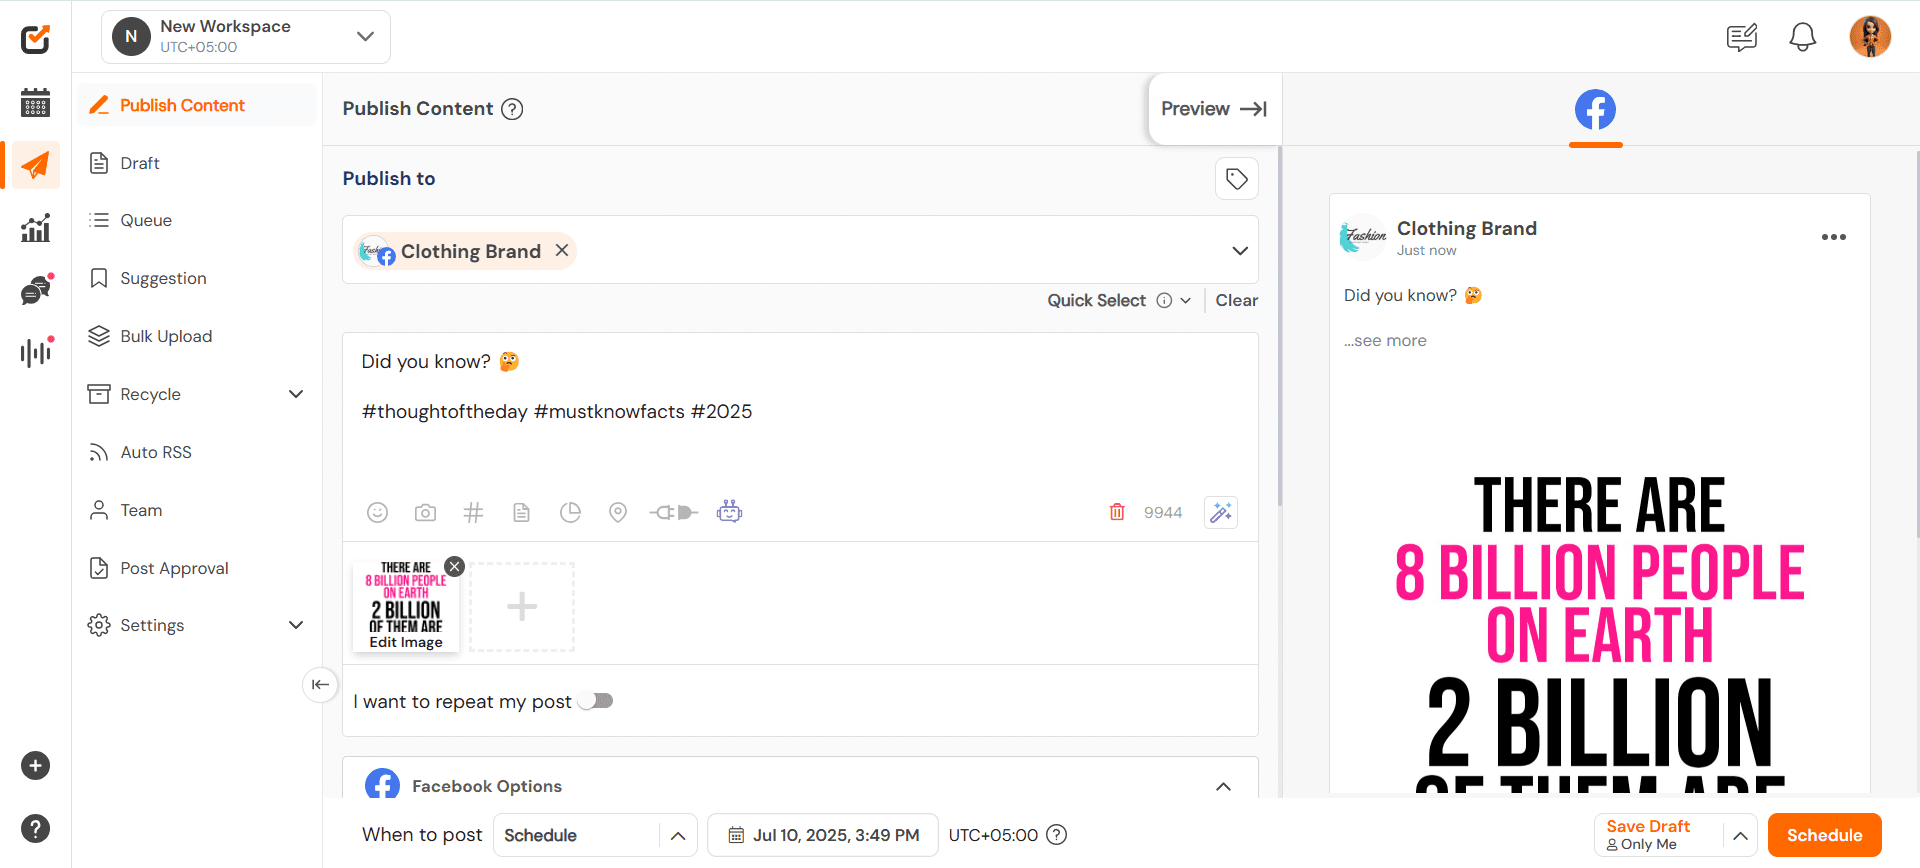Viewport: 1920px width, 868px height.
Task: Open the hashtag generator icon
Action: click(x=473, y=513)
